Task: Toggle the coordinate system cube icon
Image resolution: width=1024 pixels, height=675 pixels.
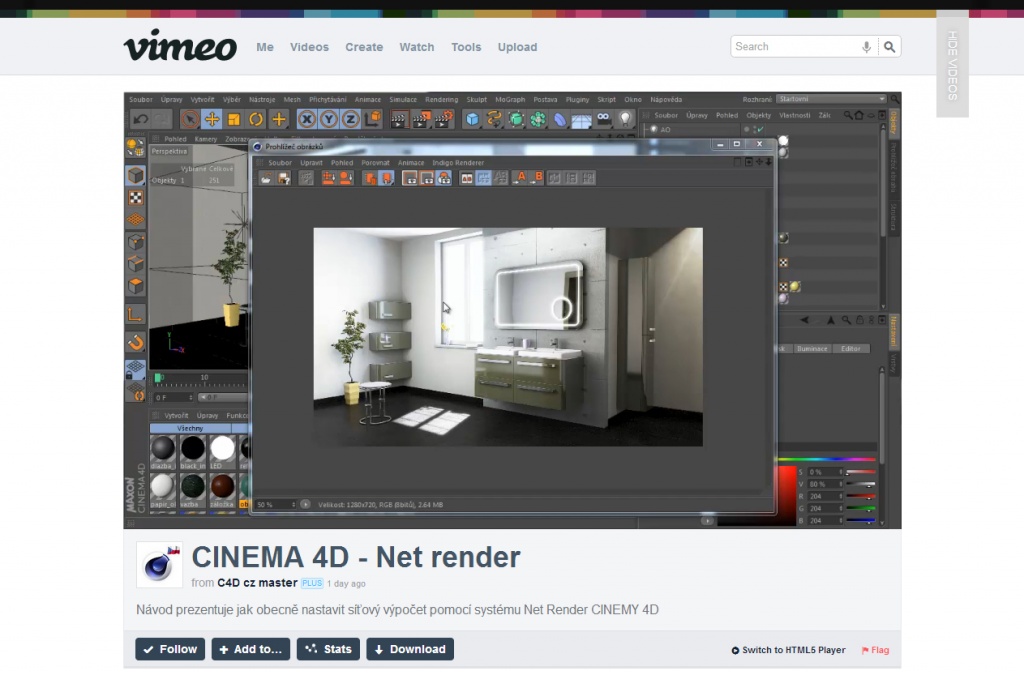Action: click(x=373, y=119)
